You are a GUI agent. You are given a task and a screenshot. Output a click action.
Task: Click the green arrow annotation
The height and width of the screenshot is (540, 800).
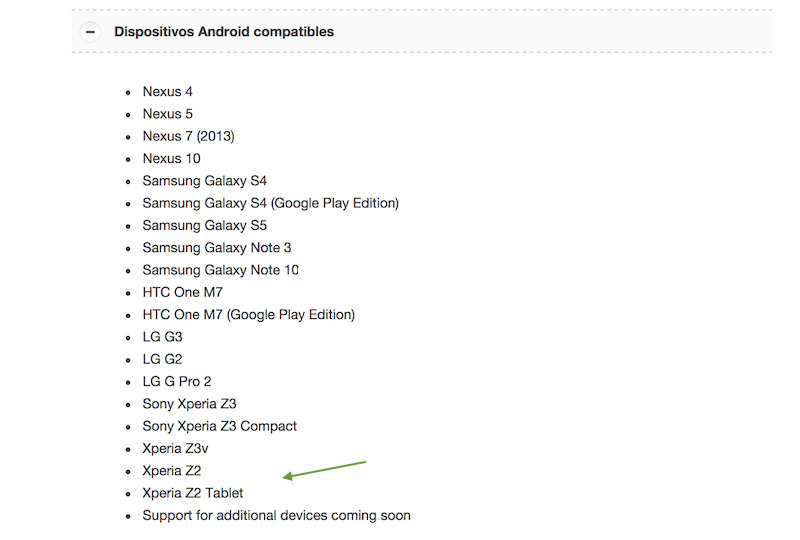325,470
